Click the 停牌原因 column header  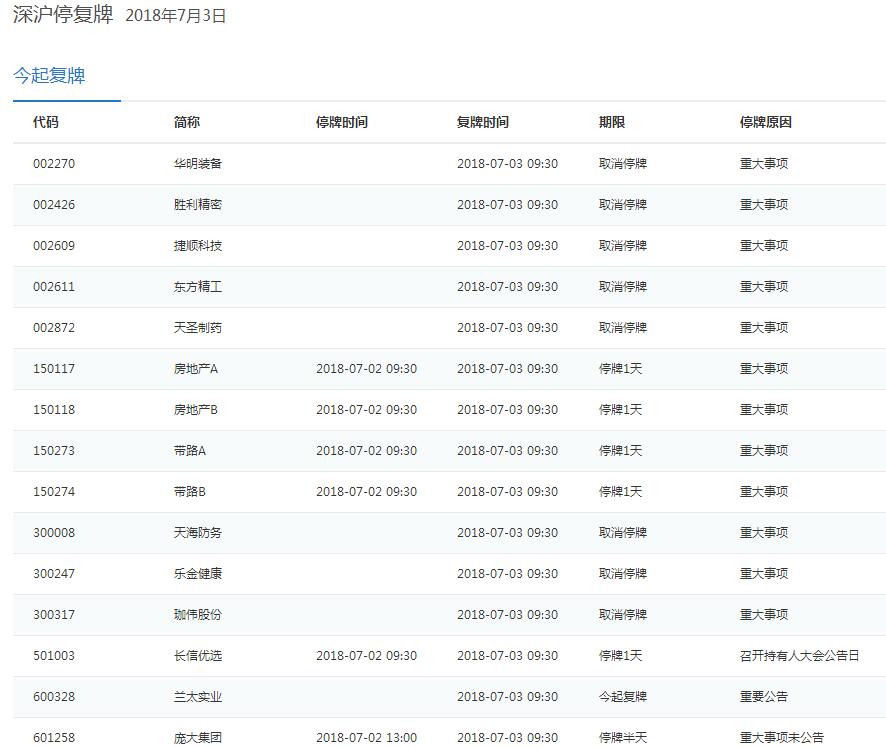(766, 122)
